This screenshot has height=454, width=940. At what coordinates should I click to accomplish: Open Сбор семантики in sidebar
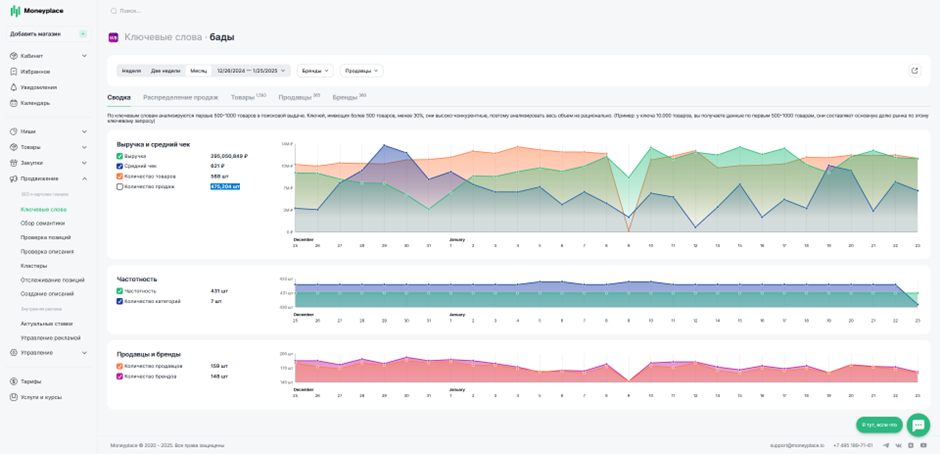[43, 223]
